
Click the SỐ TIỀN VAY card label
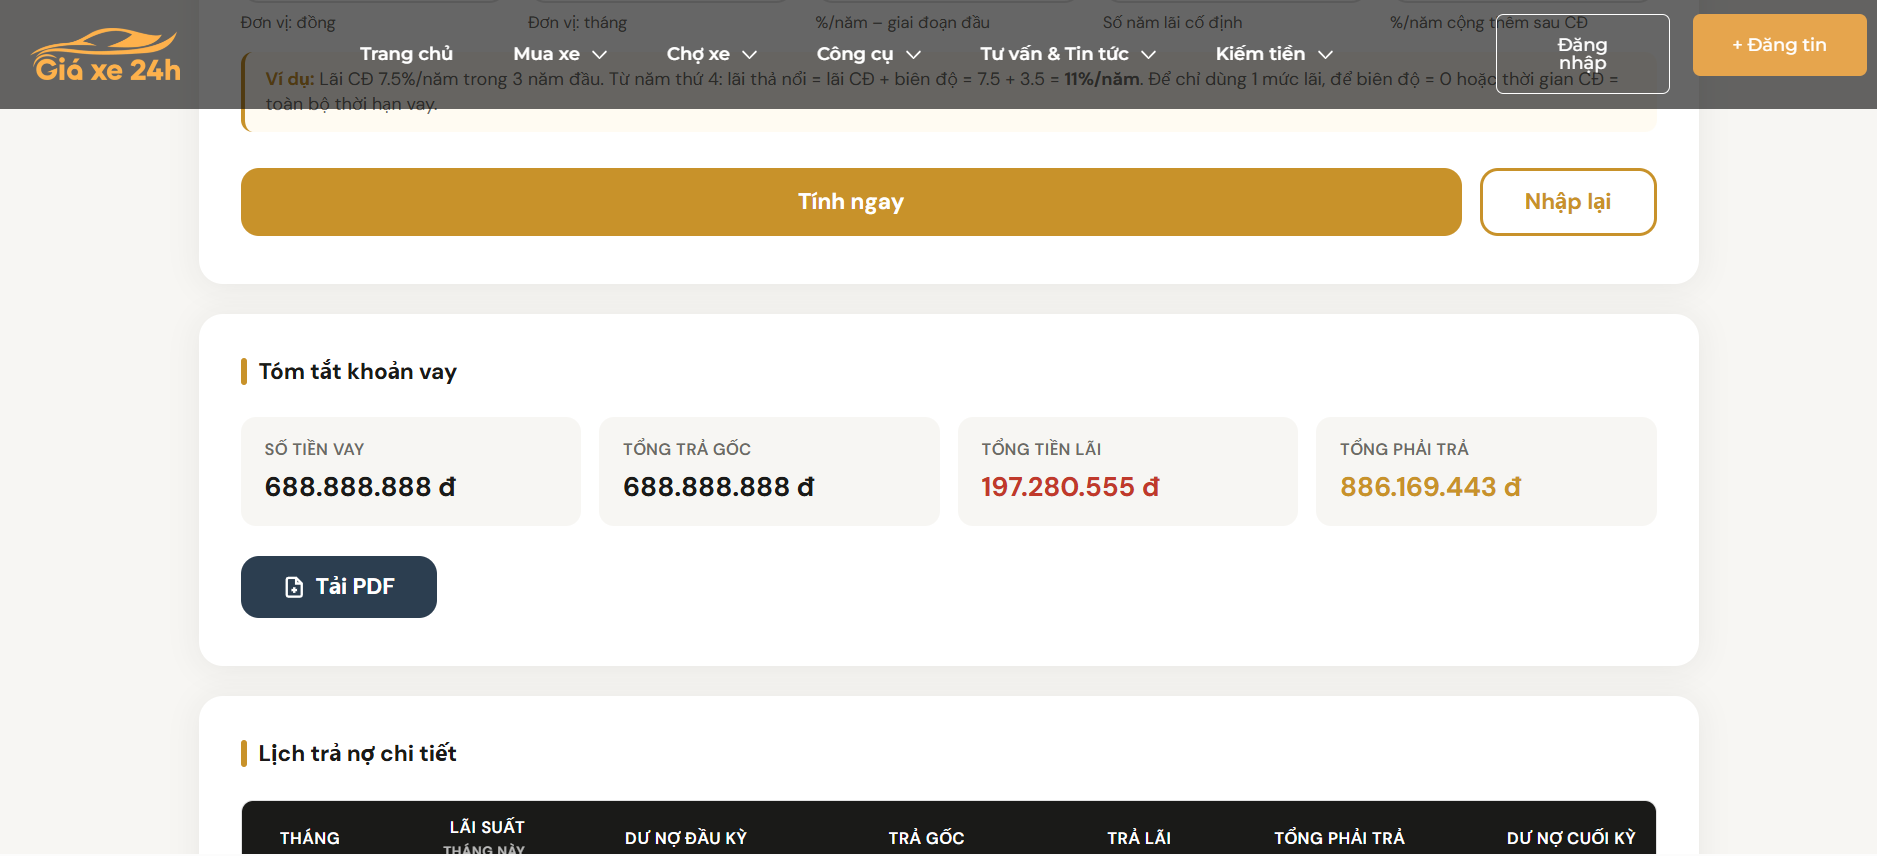(x=314, y=450)
